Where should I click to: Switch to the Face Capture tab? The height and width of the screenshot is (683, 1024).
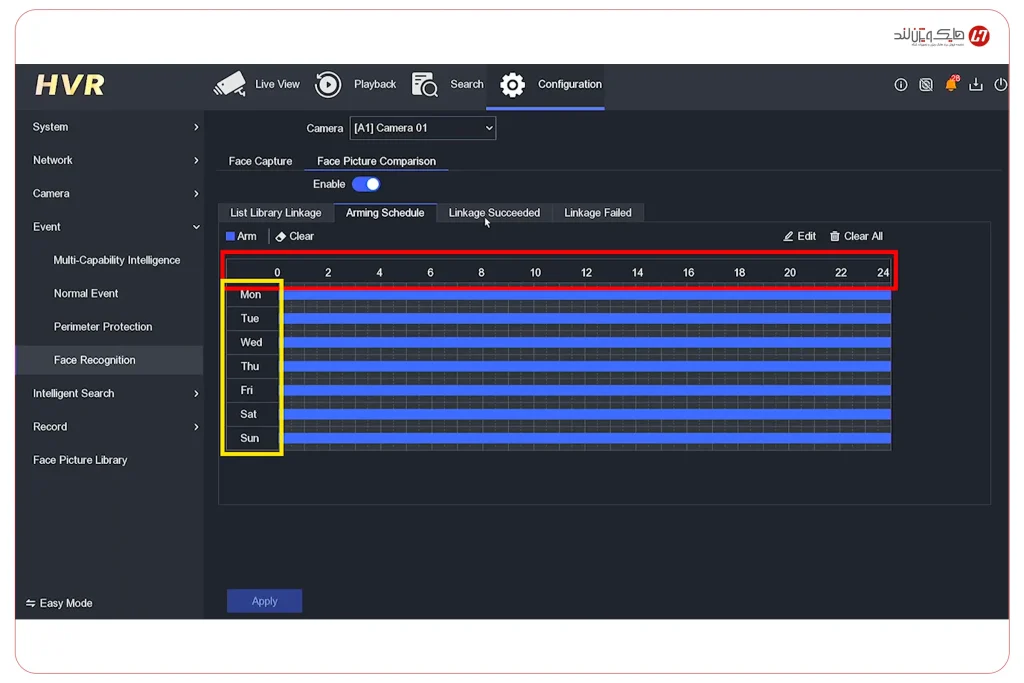click(260, 161)
